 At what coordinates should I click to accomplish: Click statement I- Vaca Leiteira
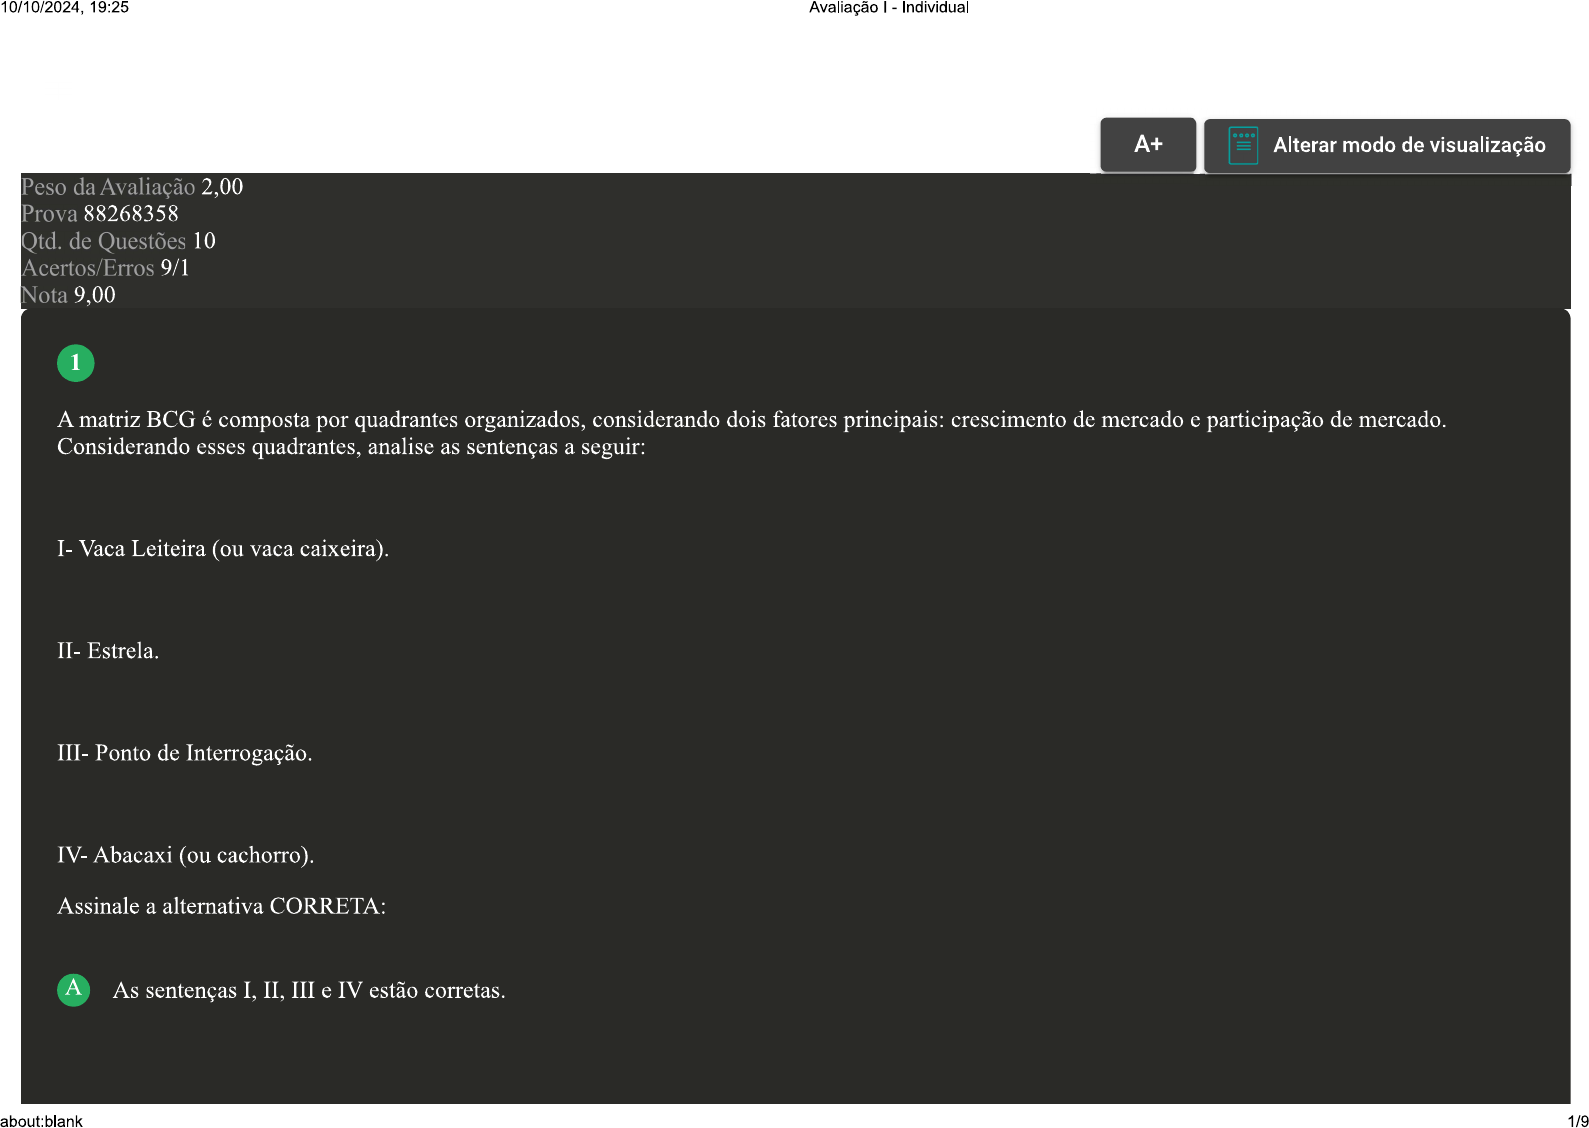point(223,549)
